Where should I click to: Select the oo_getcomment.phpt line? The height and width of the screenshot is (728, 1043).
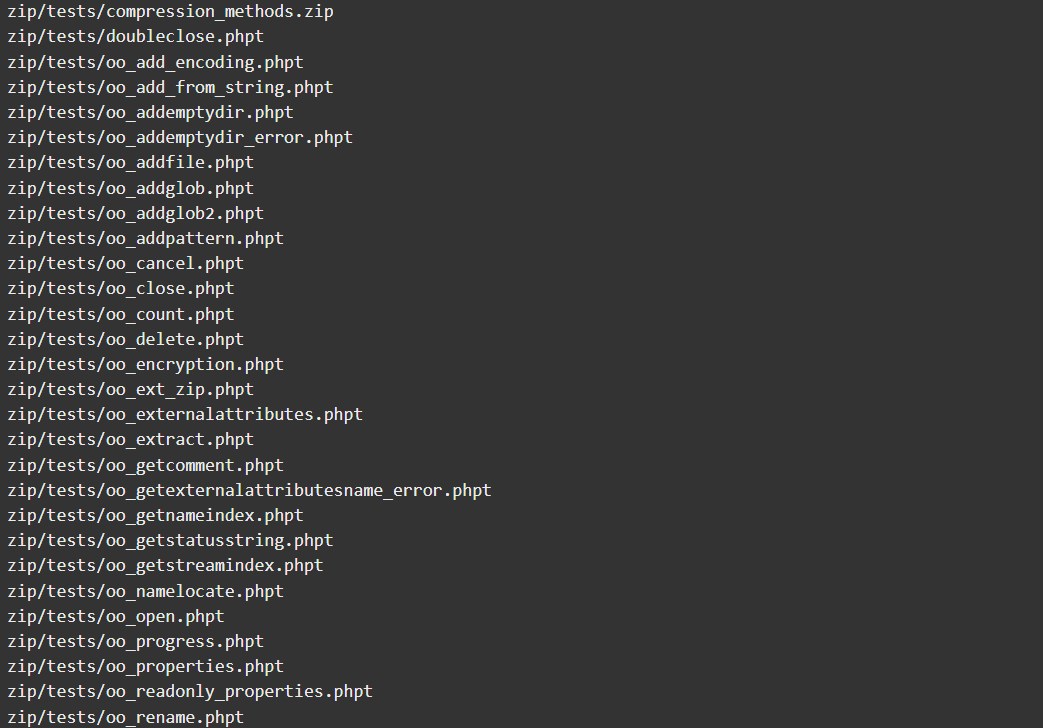(x=146, y=466)
